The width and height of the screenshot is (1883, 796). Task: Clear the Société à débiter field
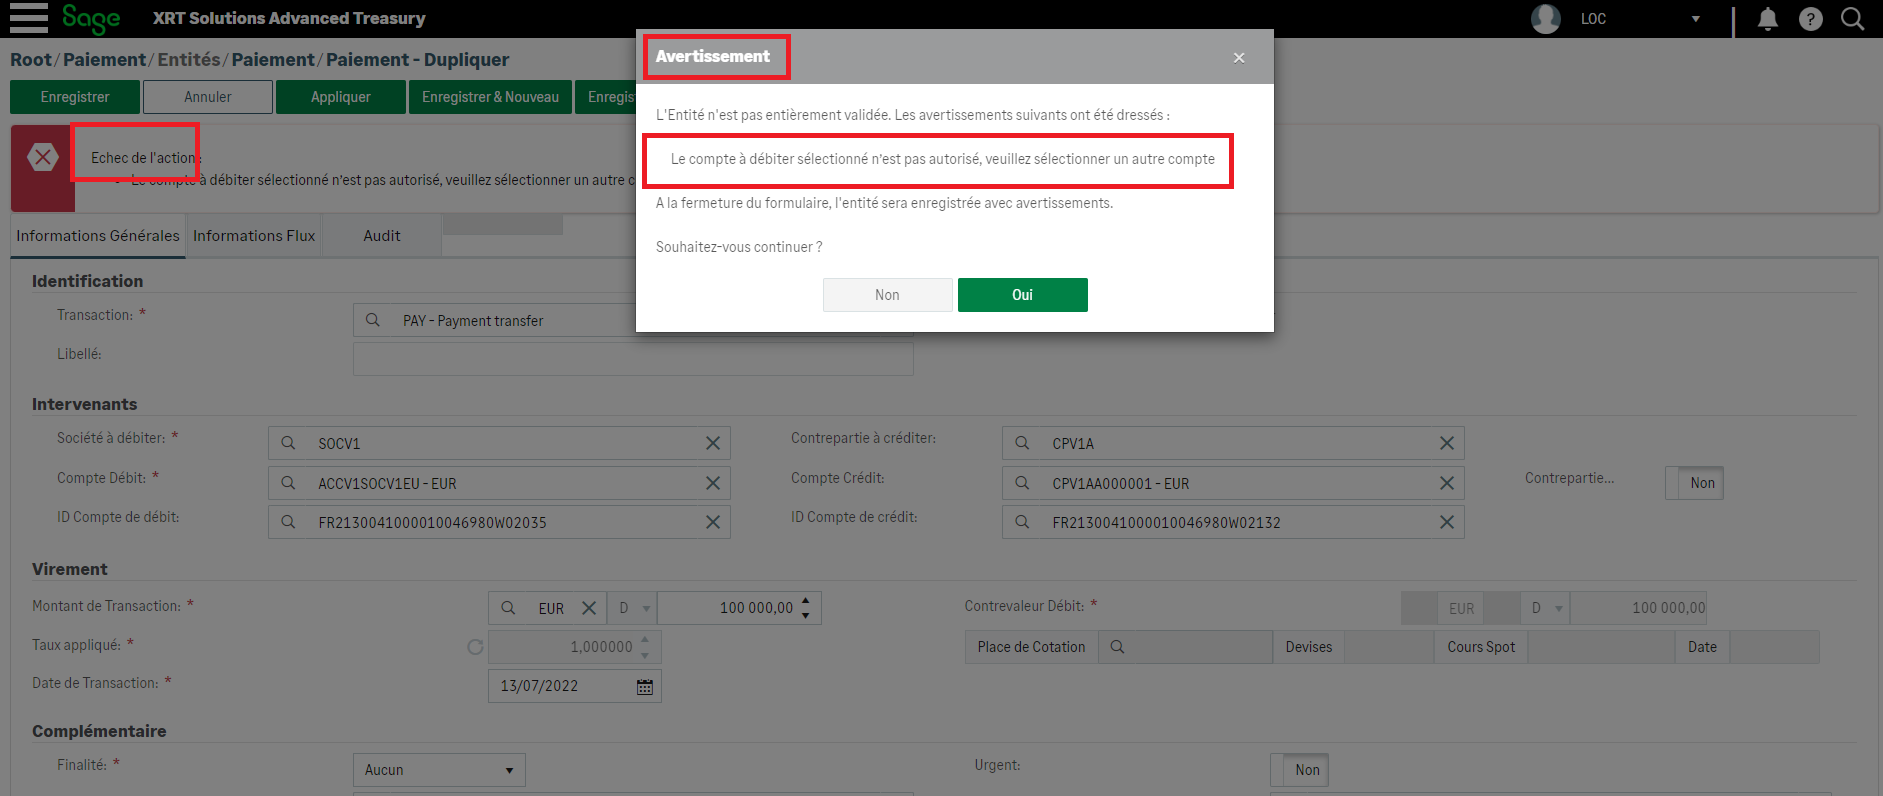tap(713, 443)
